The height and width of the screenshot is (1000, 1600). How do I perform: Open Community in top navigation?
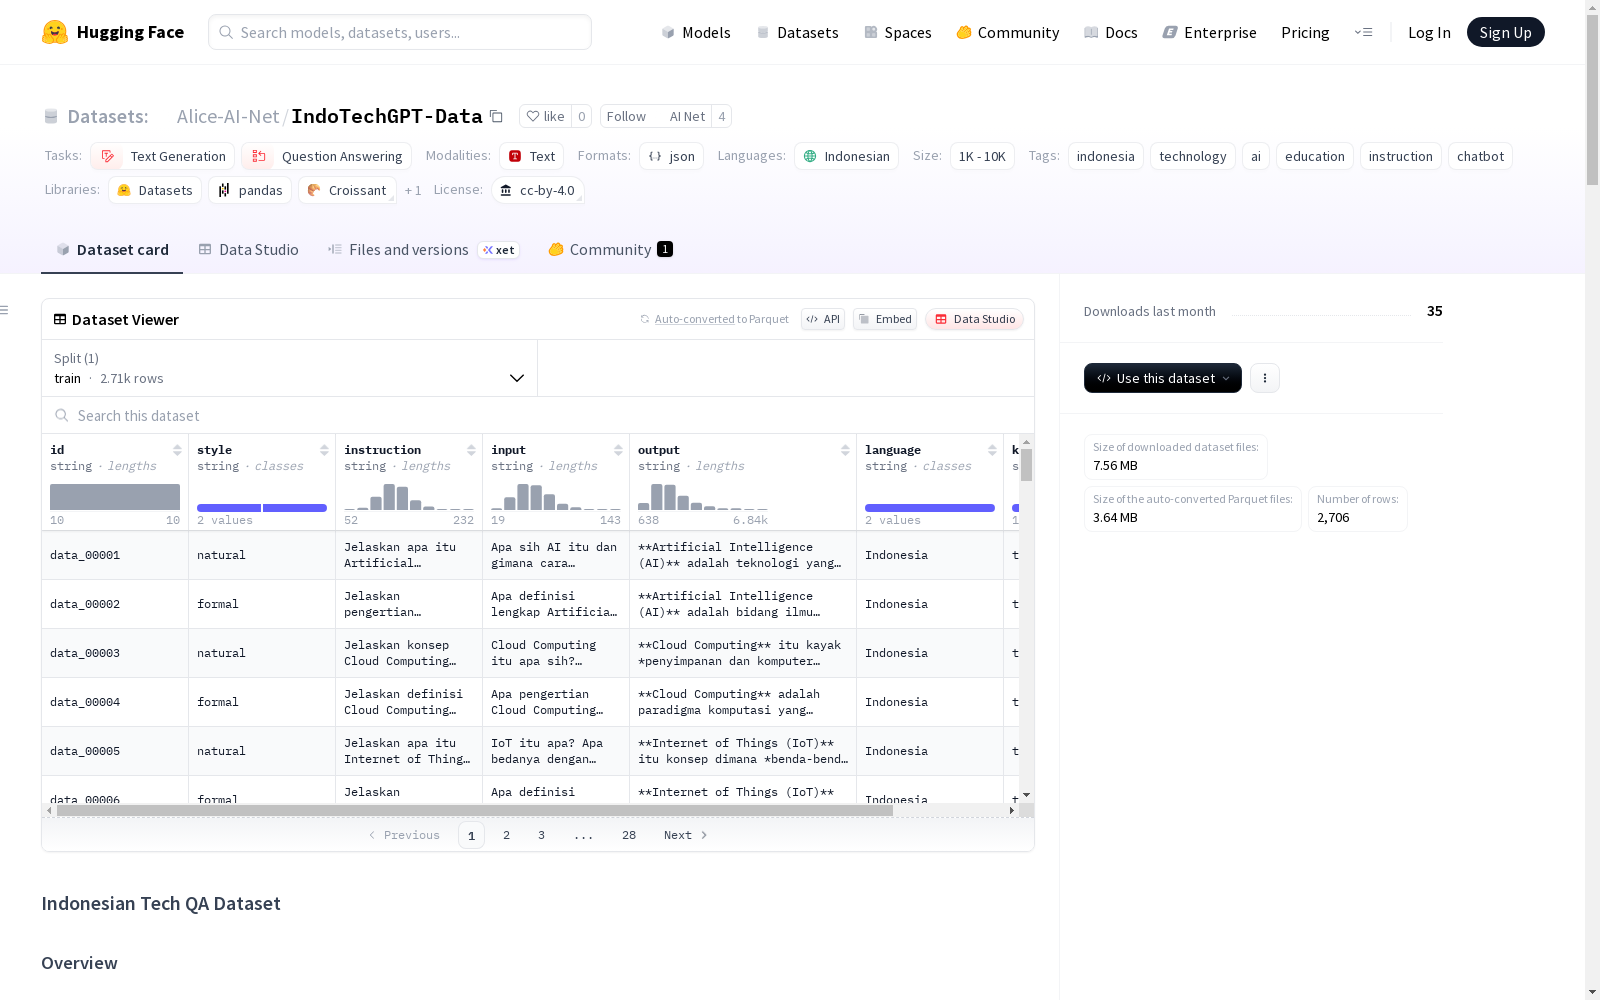(x=1008, y=32)
